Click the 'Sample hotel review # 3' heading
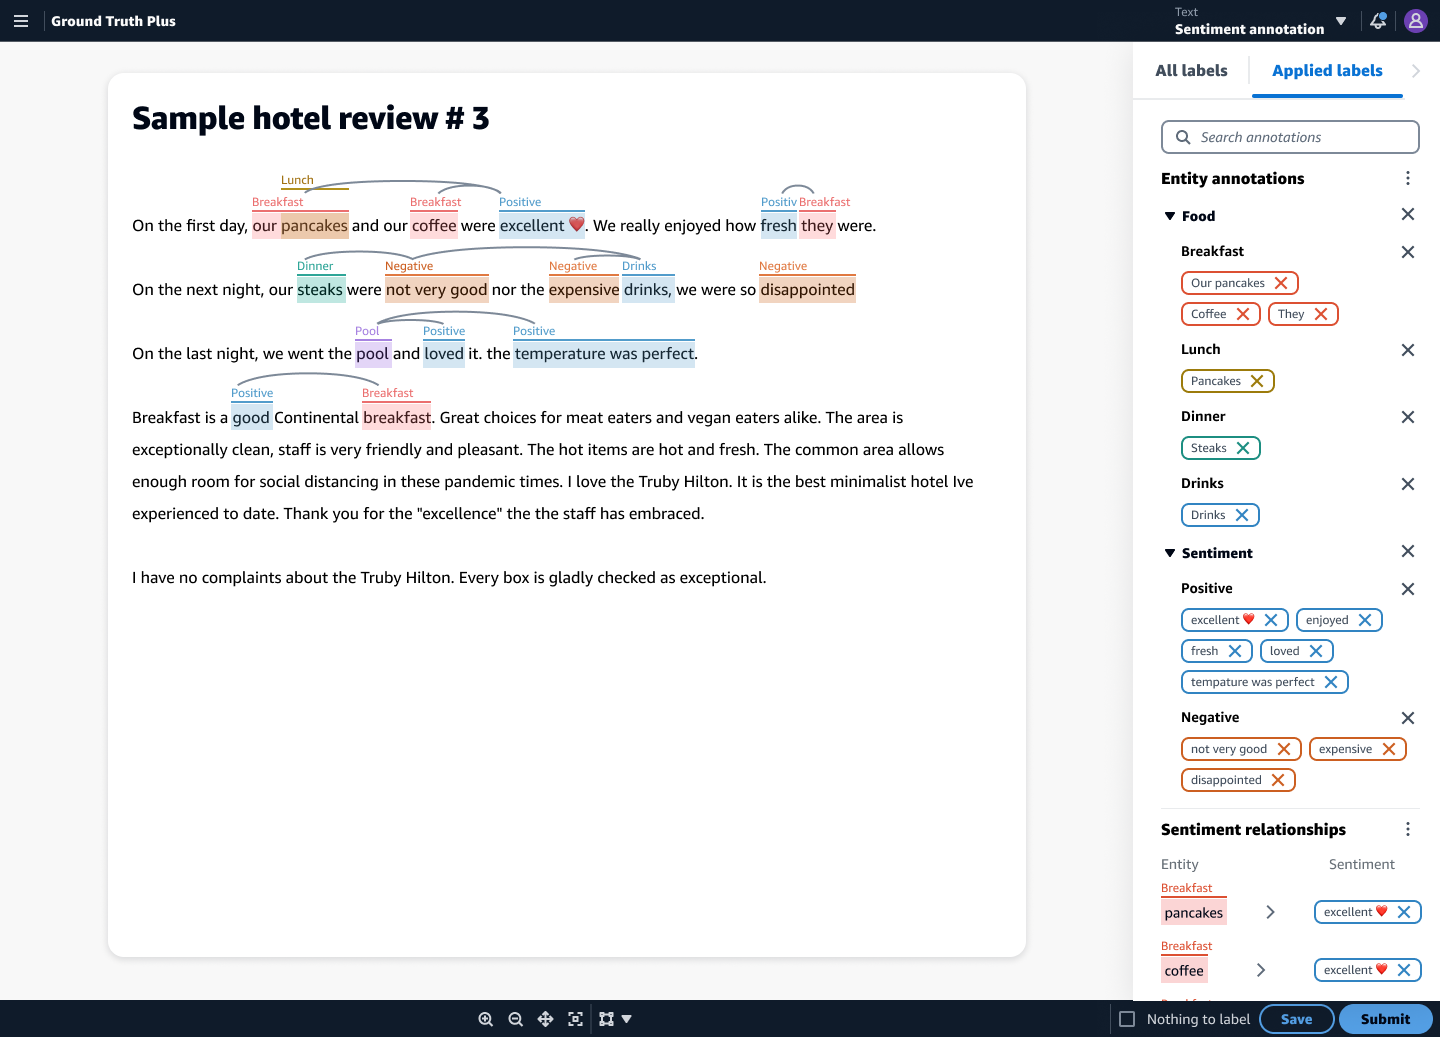Viewport: 1440px width, 1037px height. pos(311,118)
